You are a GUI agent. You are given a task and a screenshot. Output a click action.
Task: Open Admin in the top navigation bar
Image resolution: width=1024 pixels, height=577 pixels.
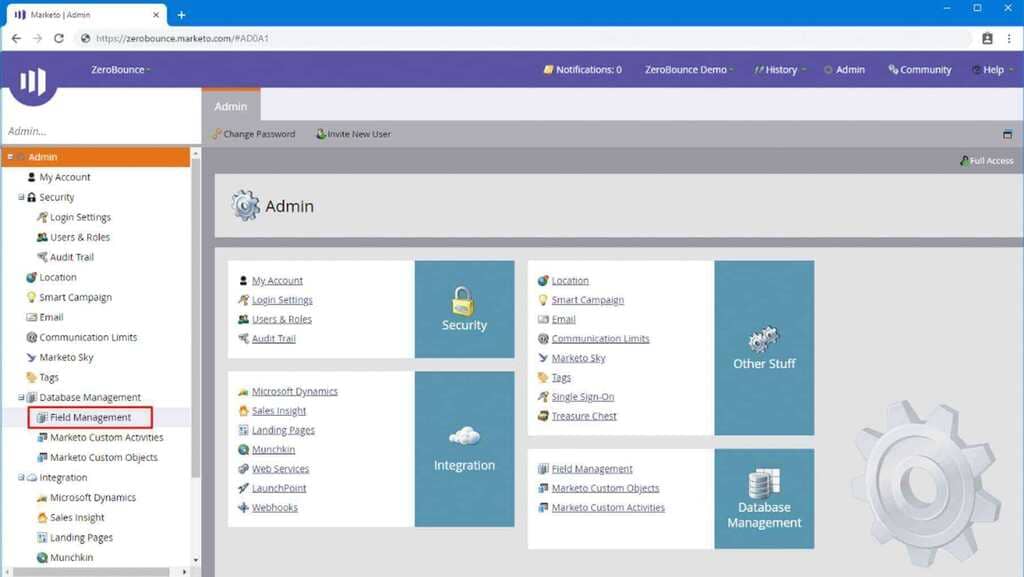(x=844, y=69)
